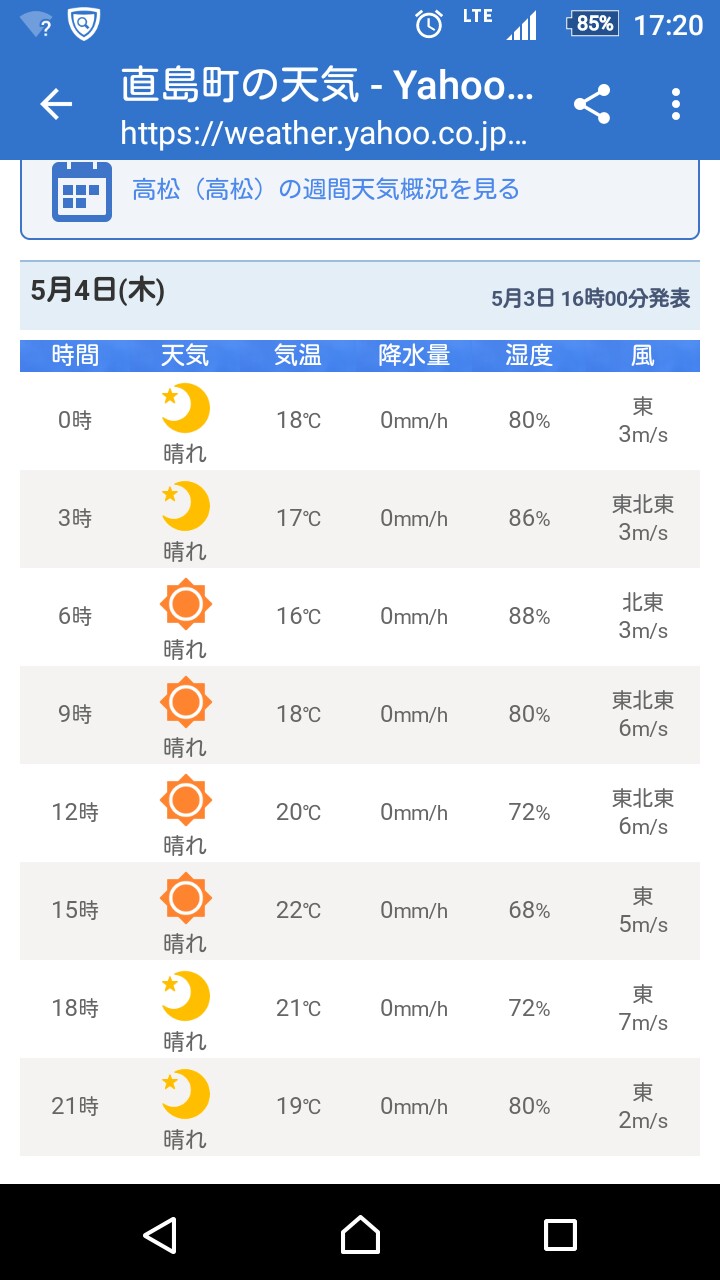Tap the share icon
Viewport: 720px width, 1280px height.
point(592,104)
